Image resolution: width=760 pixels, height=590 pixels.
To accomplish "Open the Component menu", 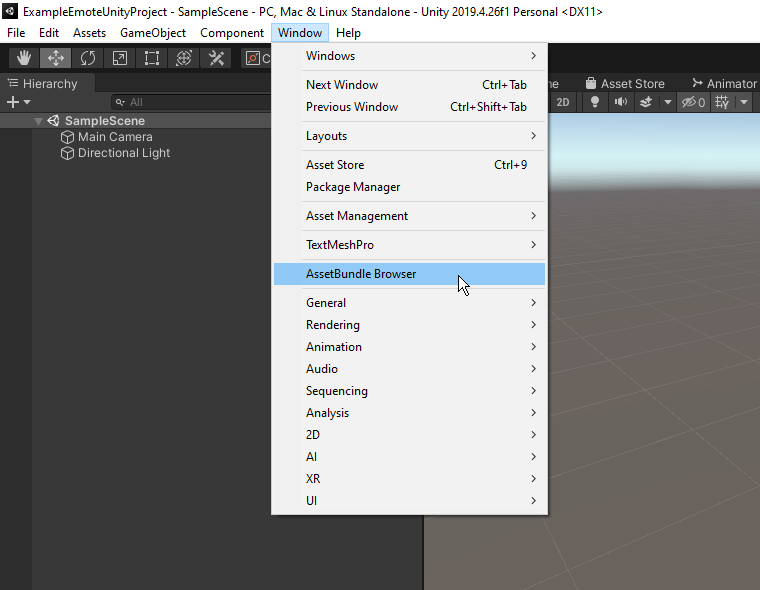I will coord(232,33).
